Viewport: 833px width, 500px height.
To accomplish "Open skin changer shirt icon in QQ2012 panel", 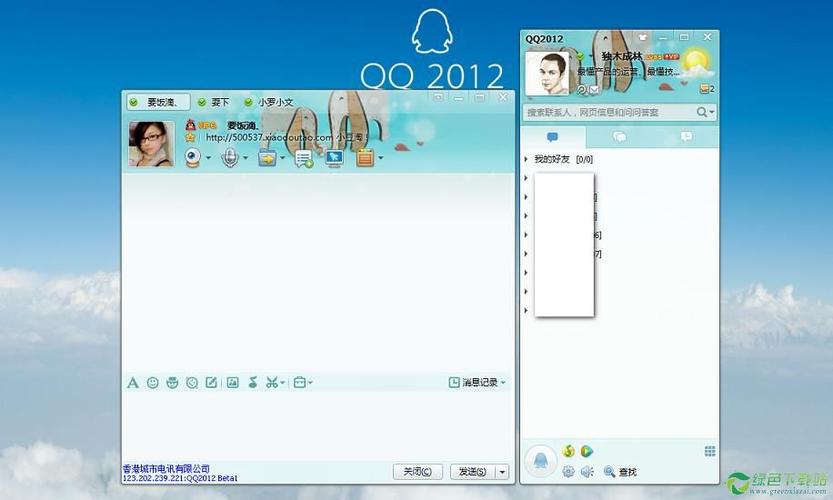I will coord(642,37).
